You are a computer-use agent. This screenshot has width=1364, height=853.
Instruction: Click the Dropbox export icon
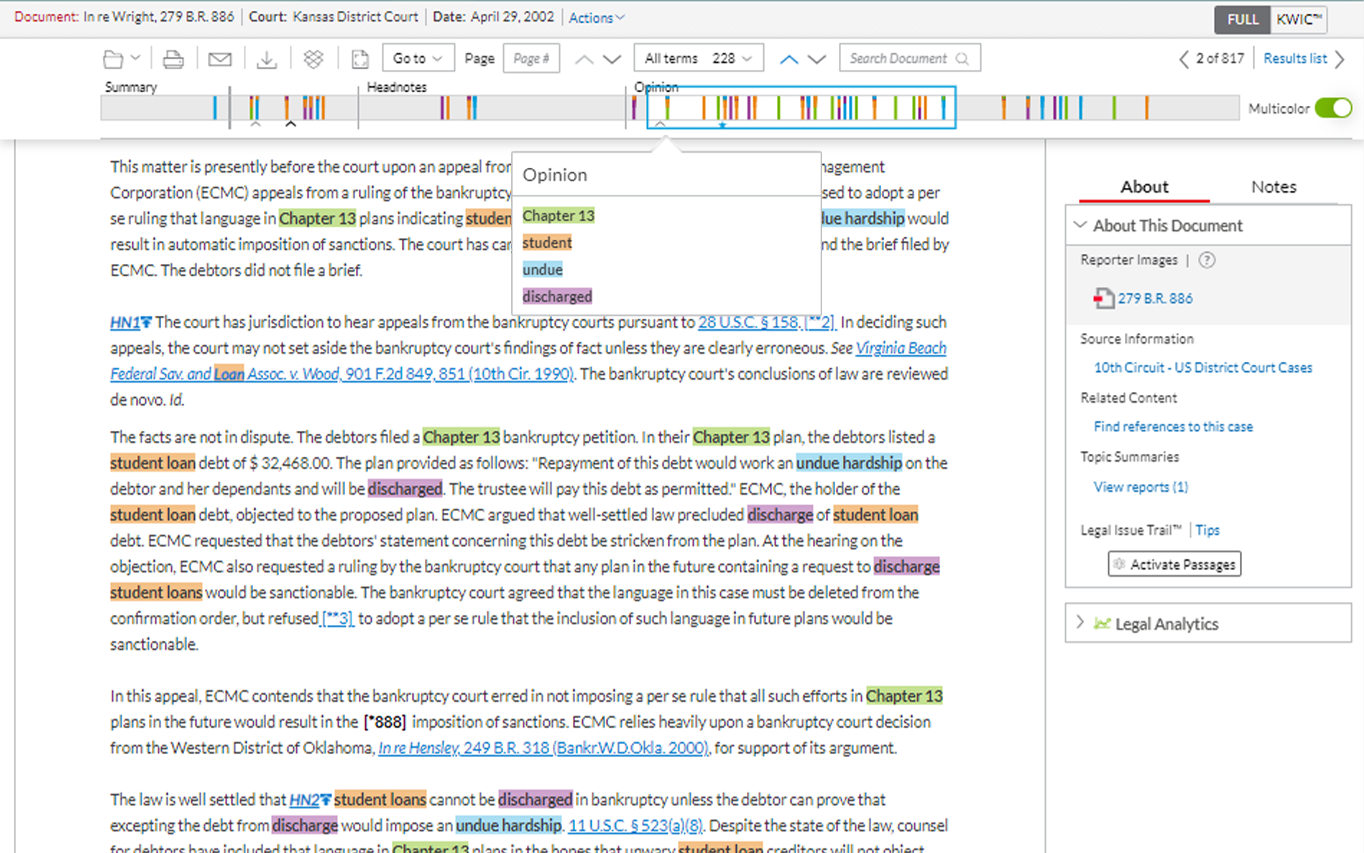[313, 59]
